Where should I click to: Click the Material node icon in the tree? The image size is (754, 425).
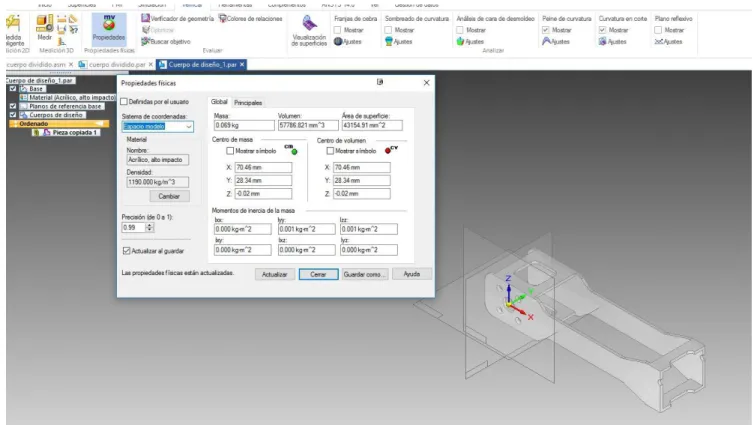[24, 97]
